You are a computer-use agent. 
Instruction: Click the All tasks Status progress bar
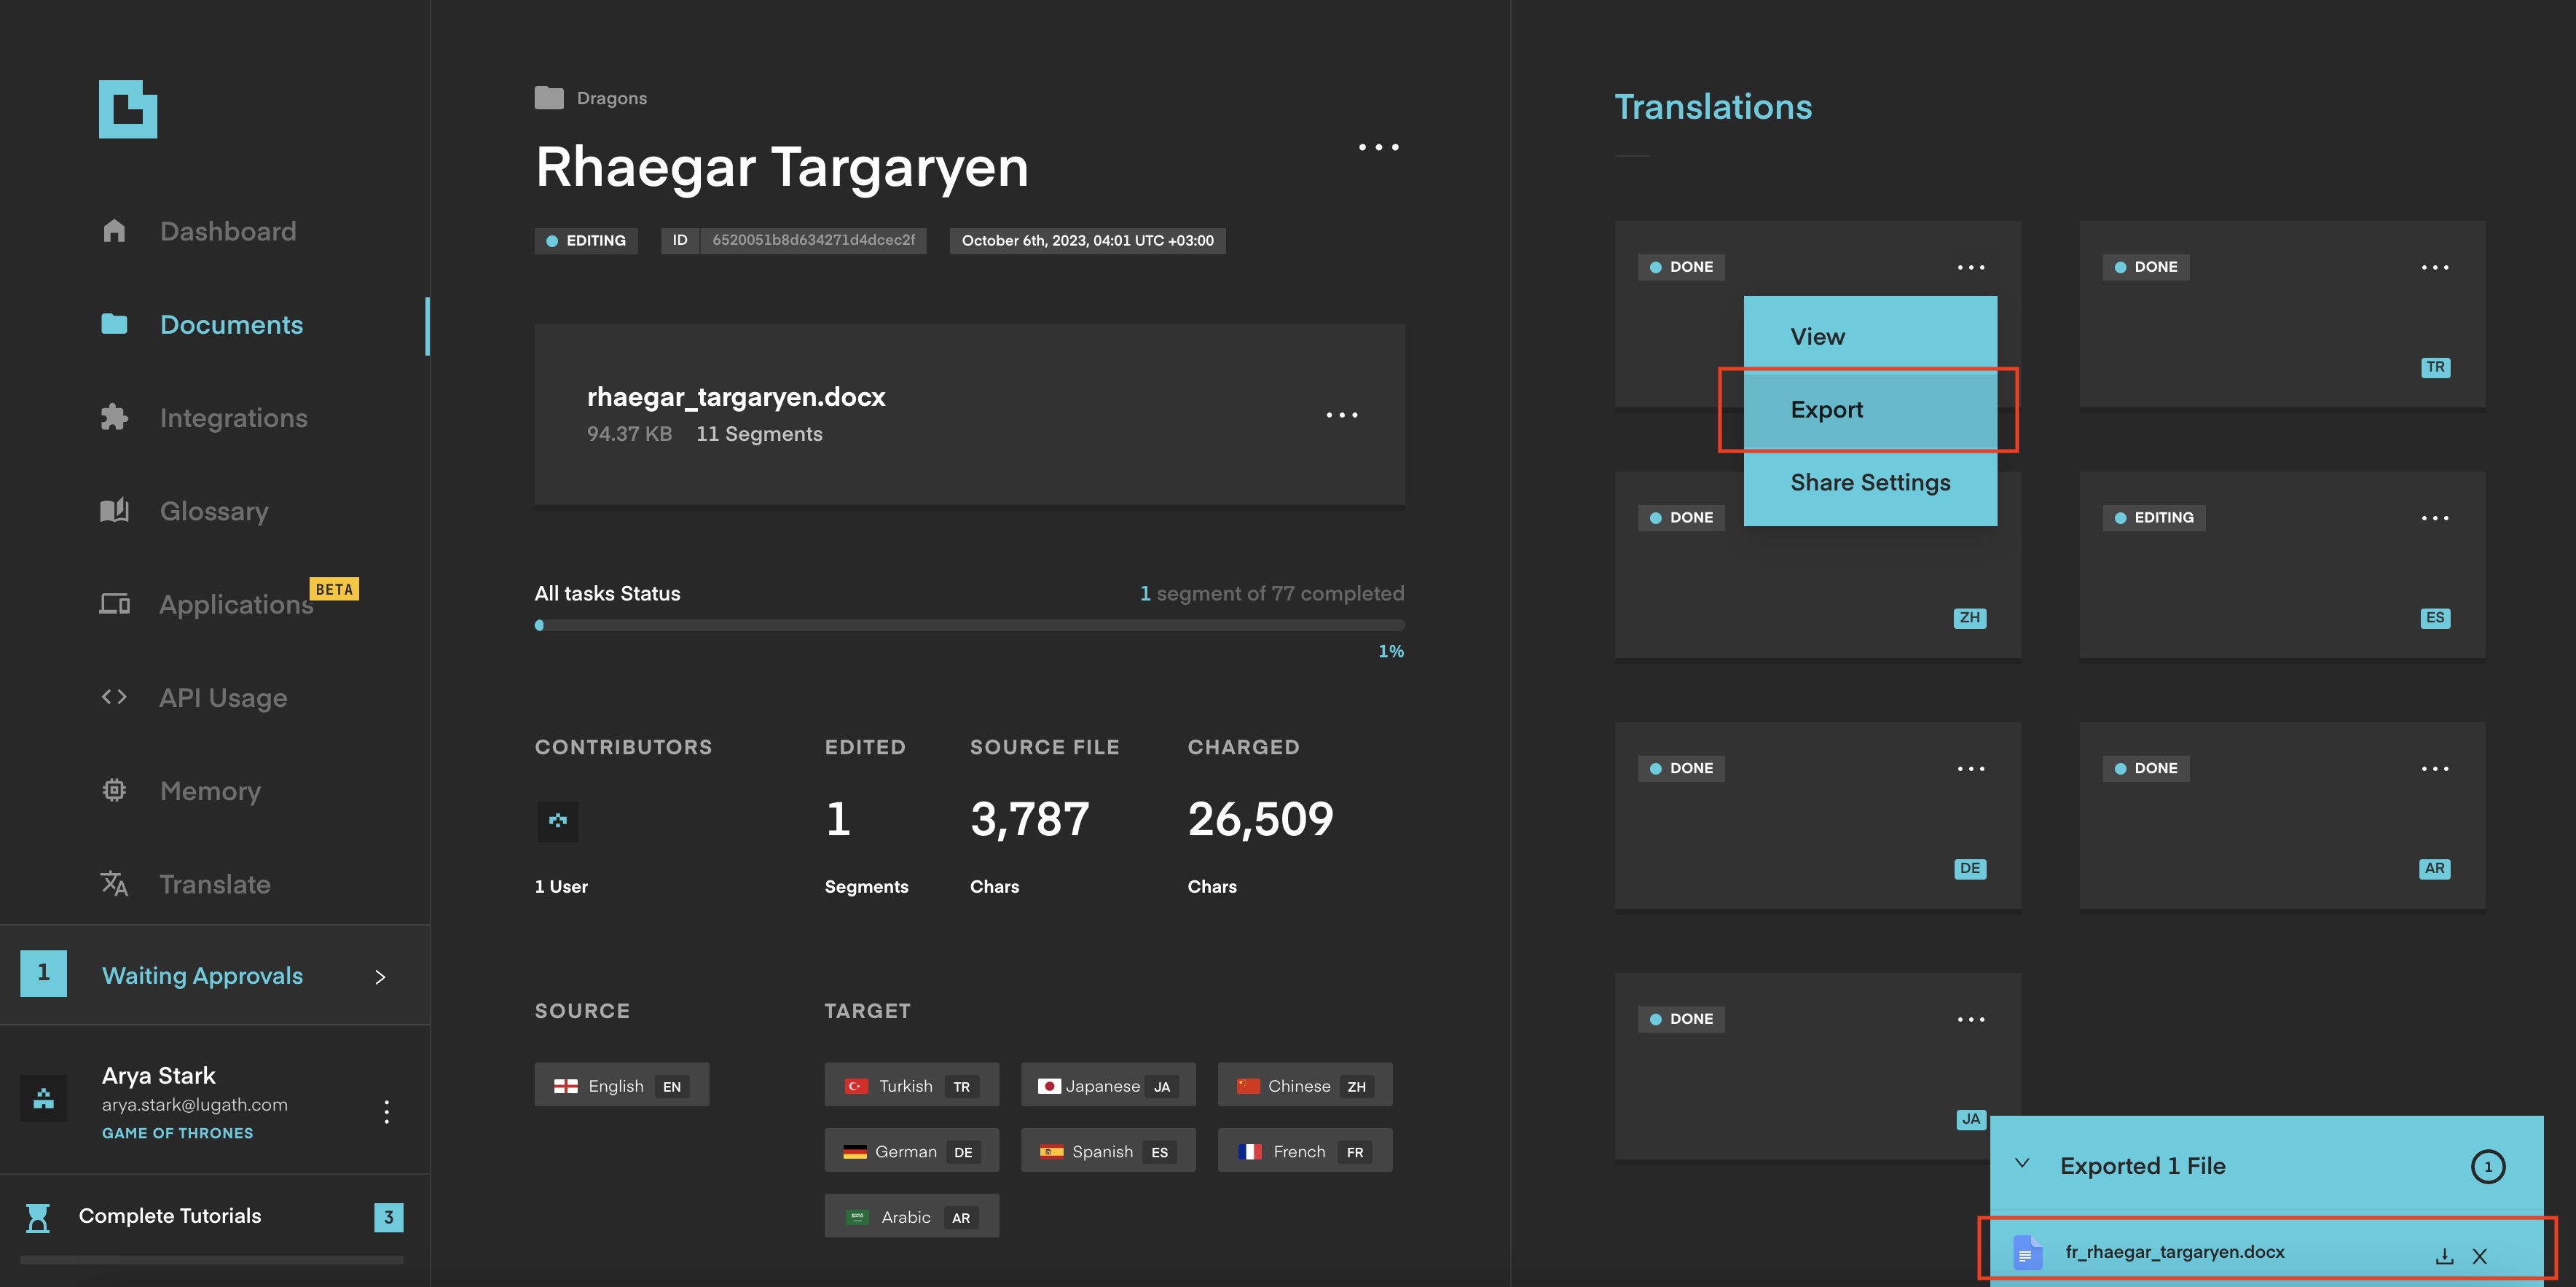coord(969,625)
